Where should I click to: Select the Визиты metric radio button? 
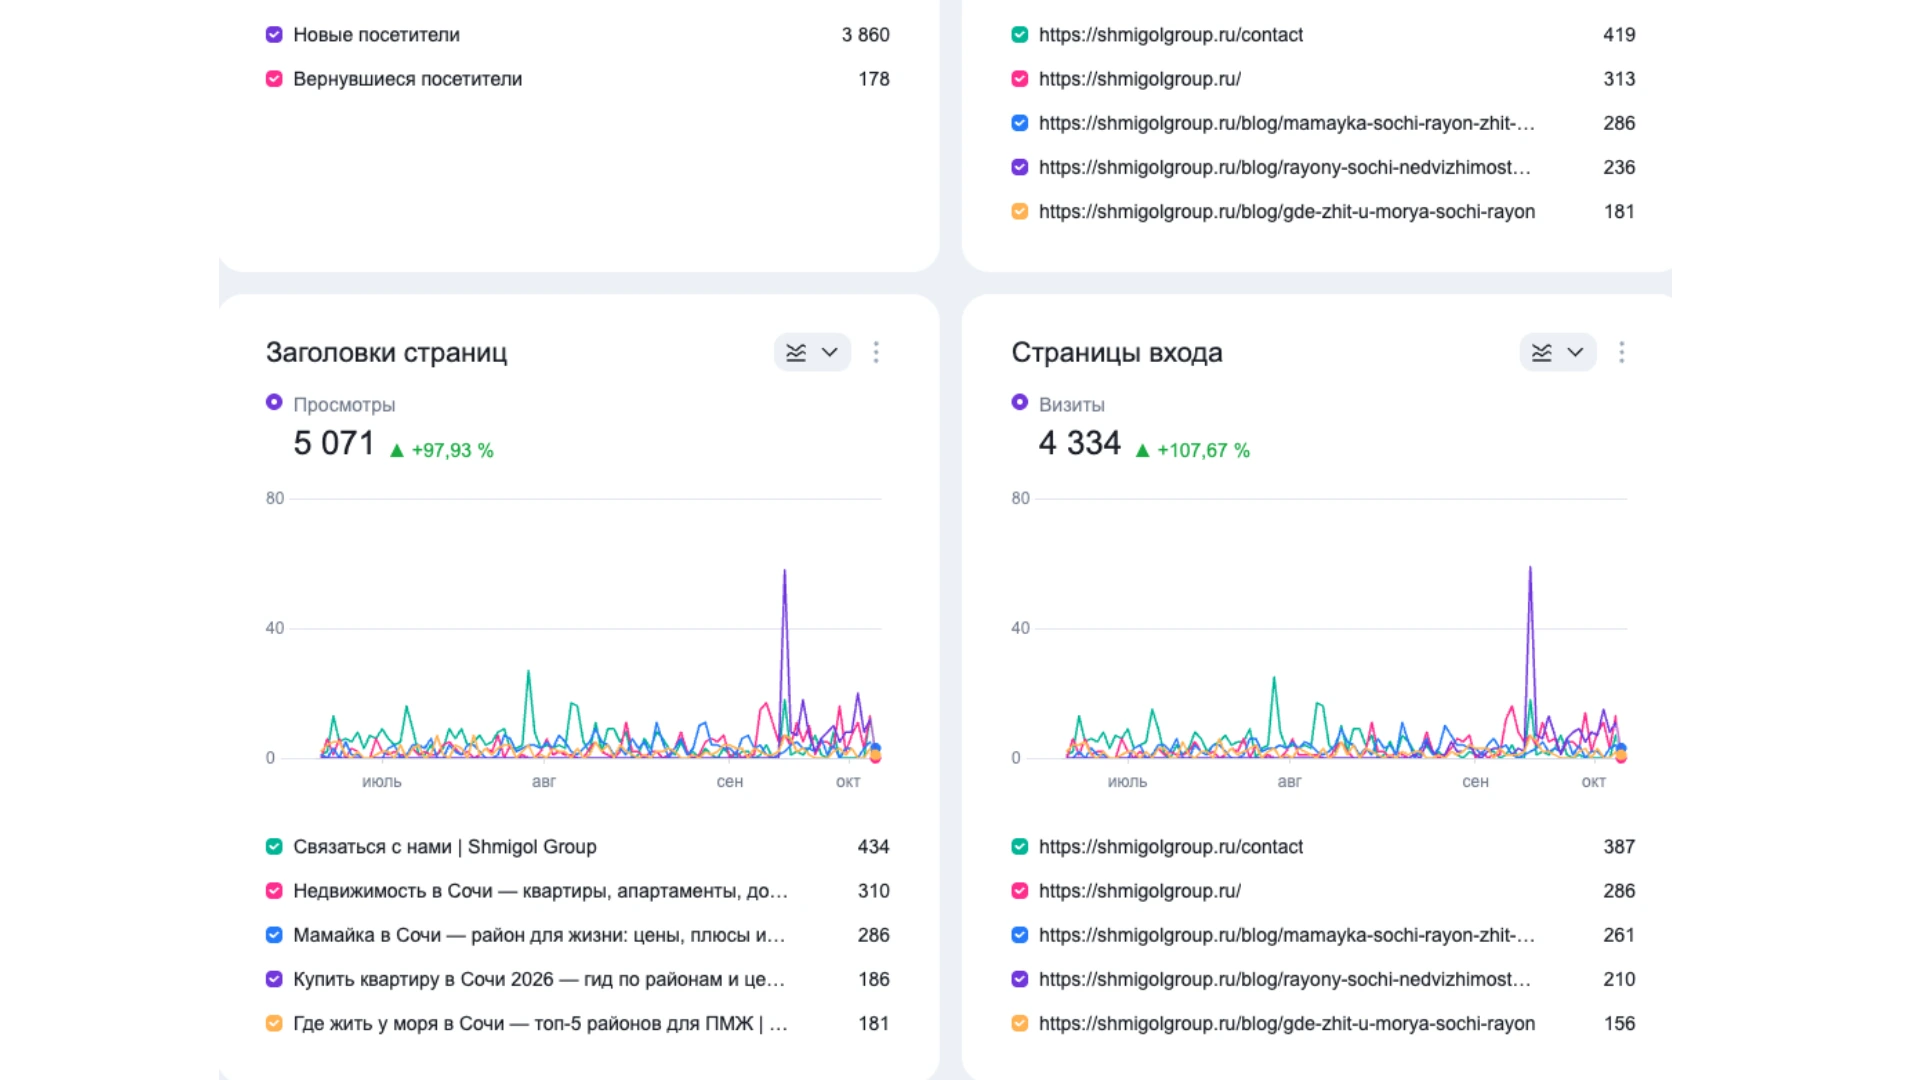coord(1020,402)
